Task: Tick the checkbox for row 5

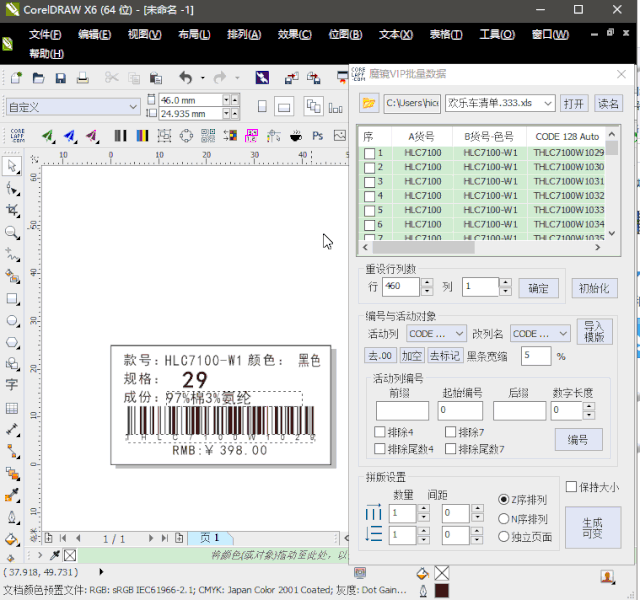Action: coord(369,211)
